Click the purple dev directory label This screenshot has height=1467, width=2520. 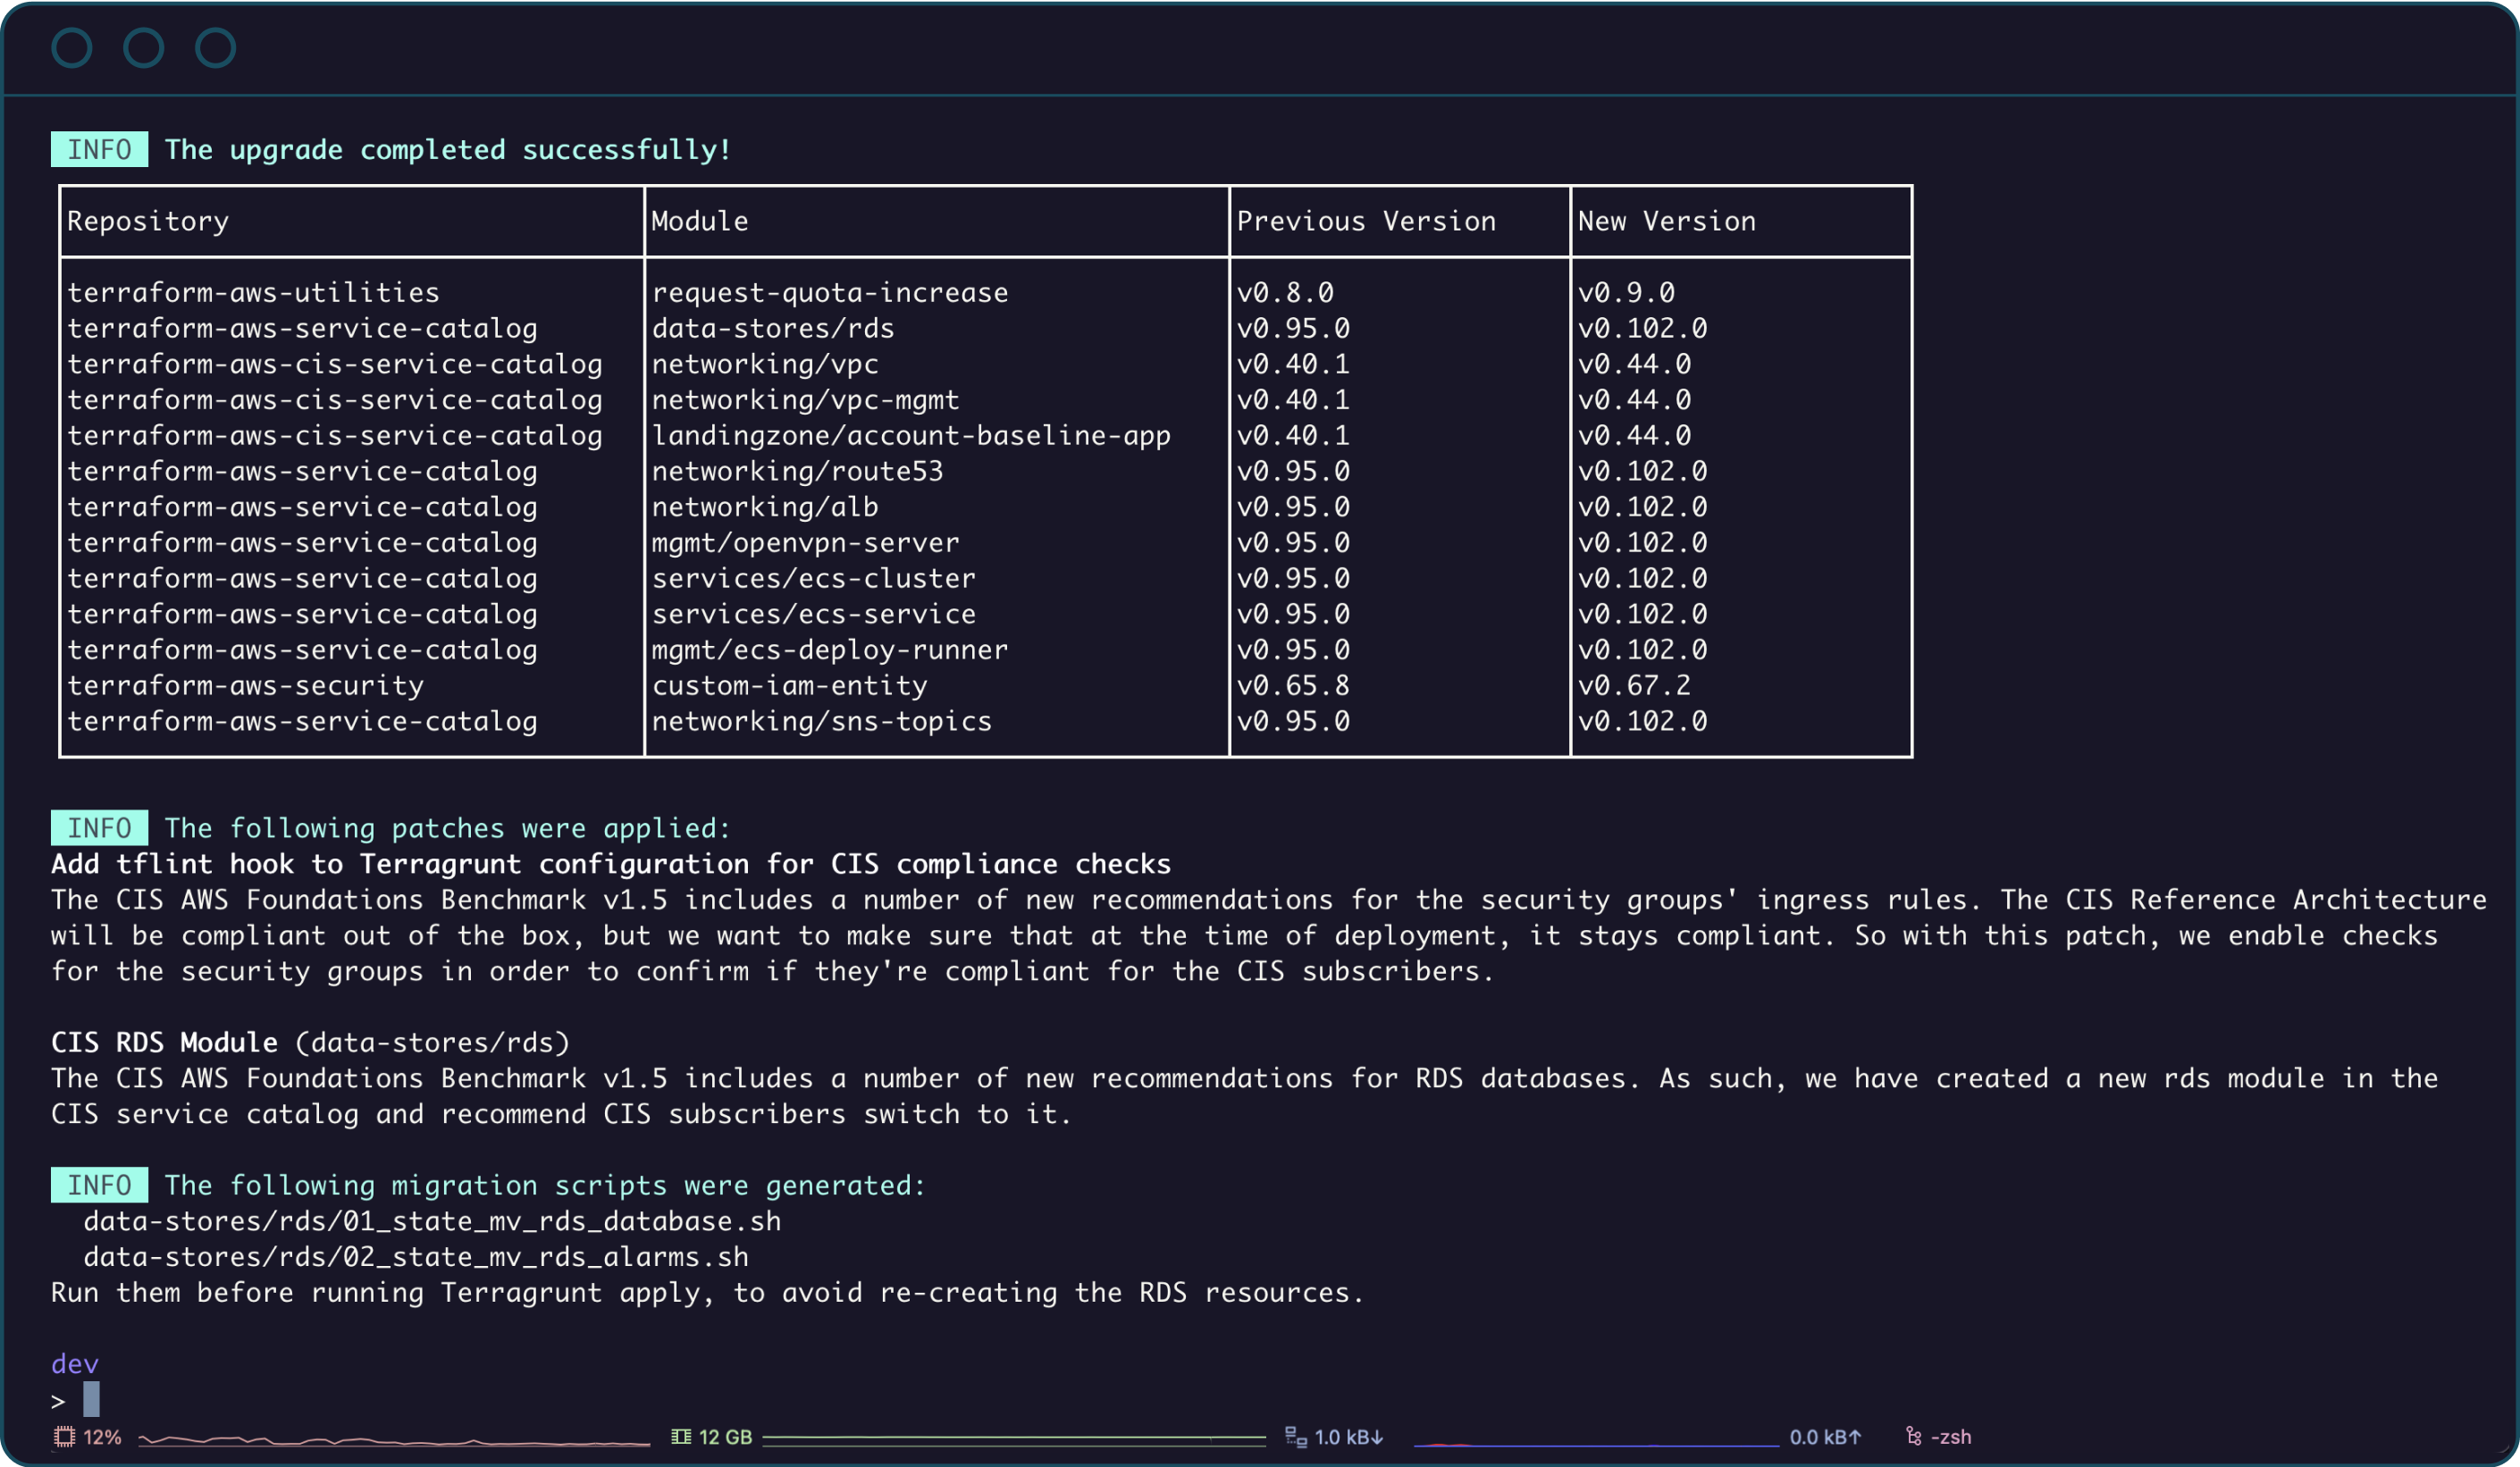[75, 1364]
